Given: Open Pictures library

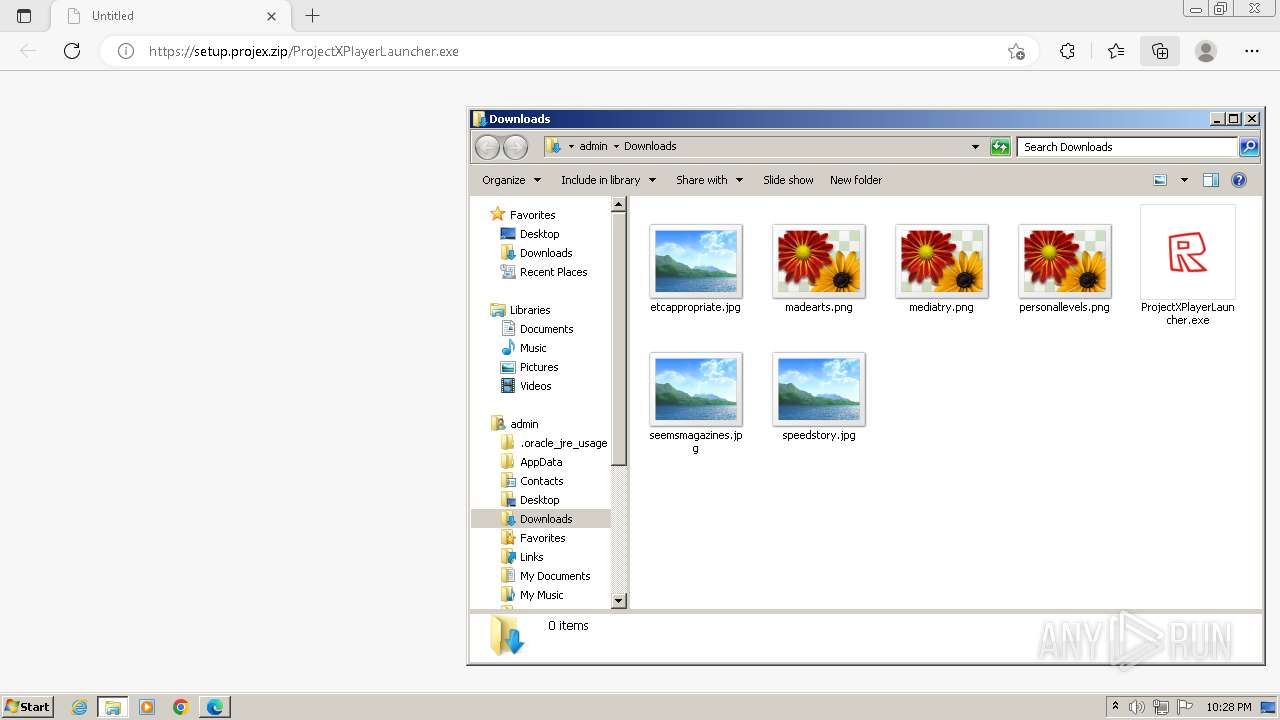Looking at the screenshot, I should (x=539, y=367).
